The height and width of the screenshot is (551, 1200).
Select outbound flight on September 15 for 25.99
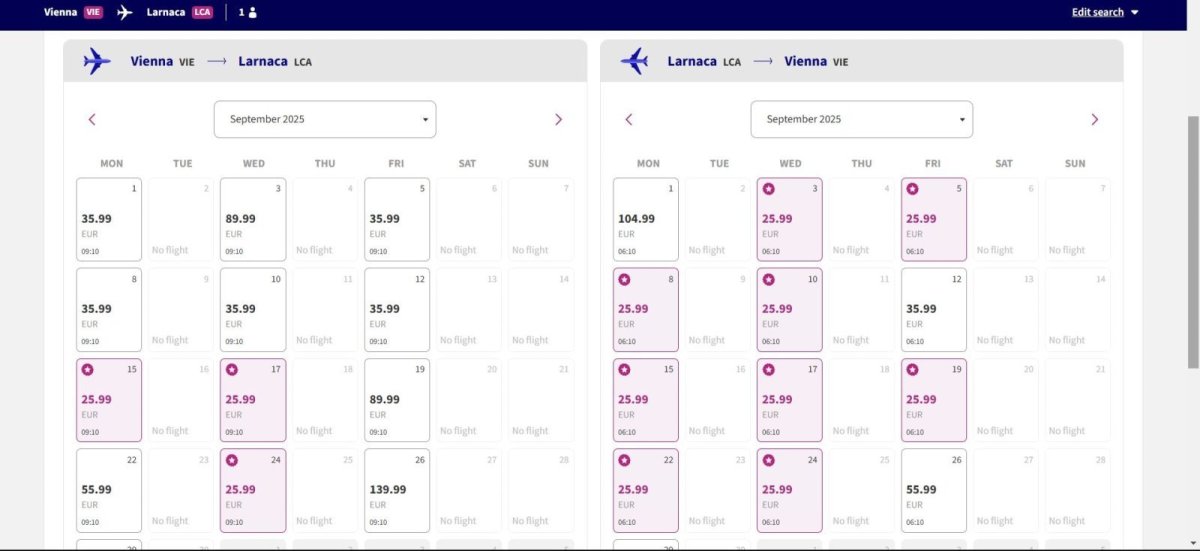coord(109,400)
